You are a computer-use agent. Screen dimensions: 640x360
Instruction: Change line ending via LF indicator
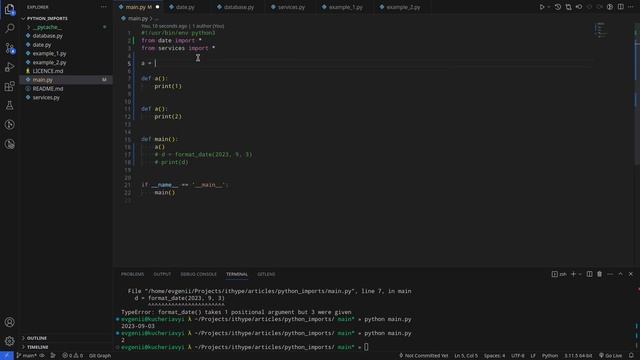pyautogui.click(x=533, y=356)
